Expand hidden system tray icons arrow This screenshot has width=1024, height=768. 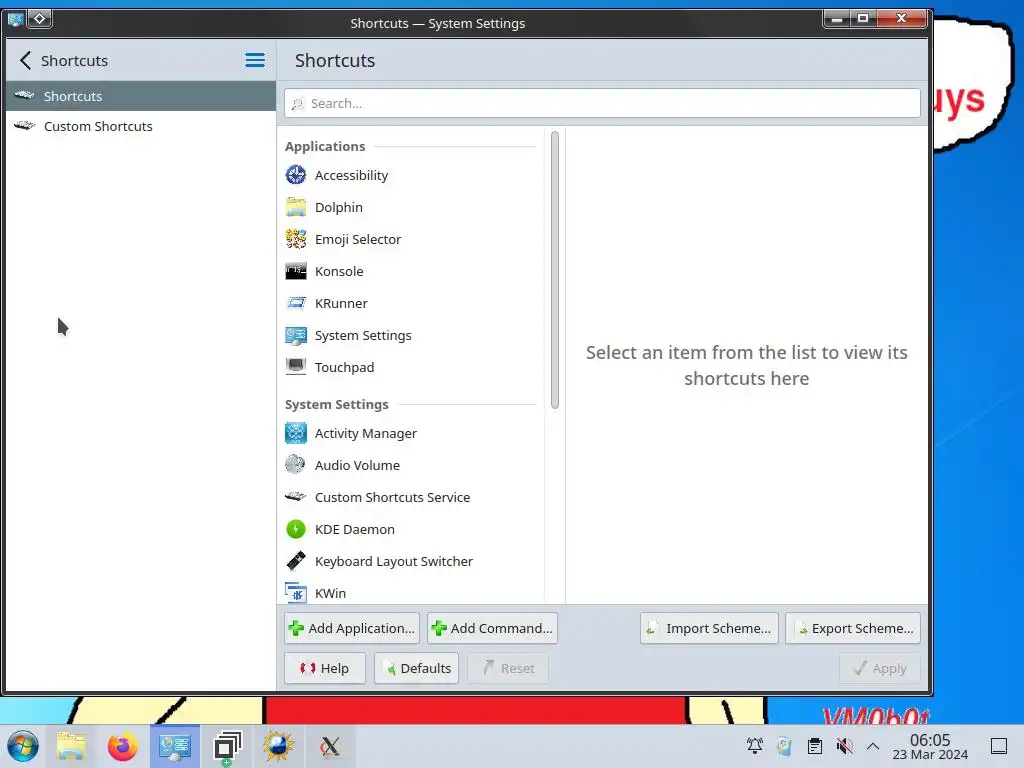point(872,746)
